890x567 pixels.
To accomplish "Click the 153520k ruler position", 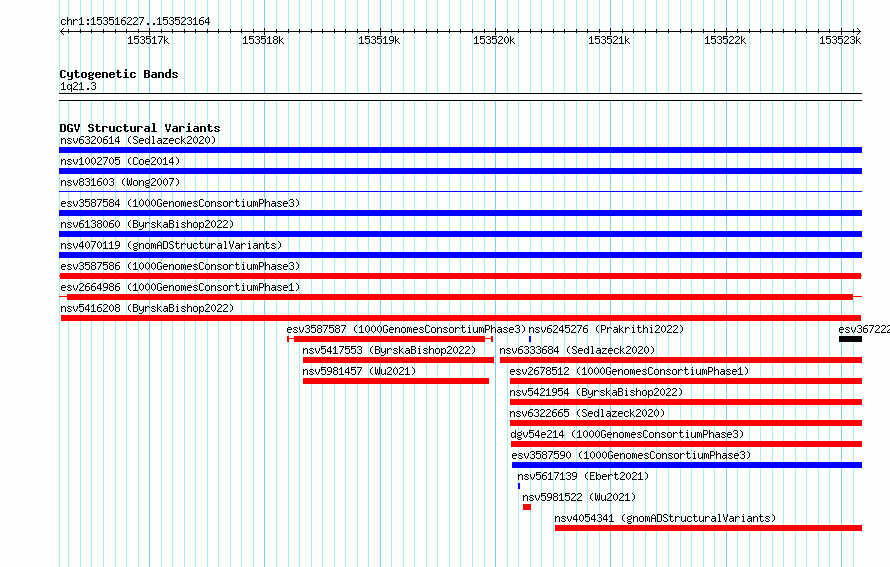I will coord(494,40).
